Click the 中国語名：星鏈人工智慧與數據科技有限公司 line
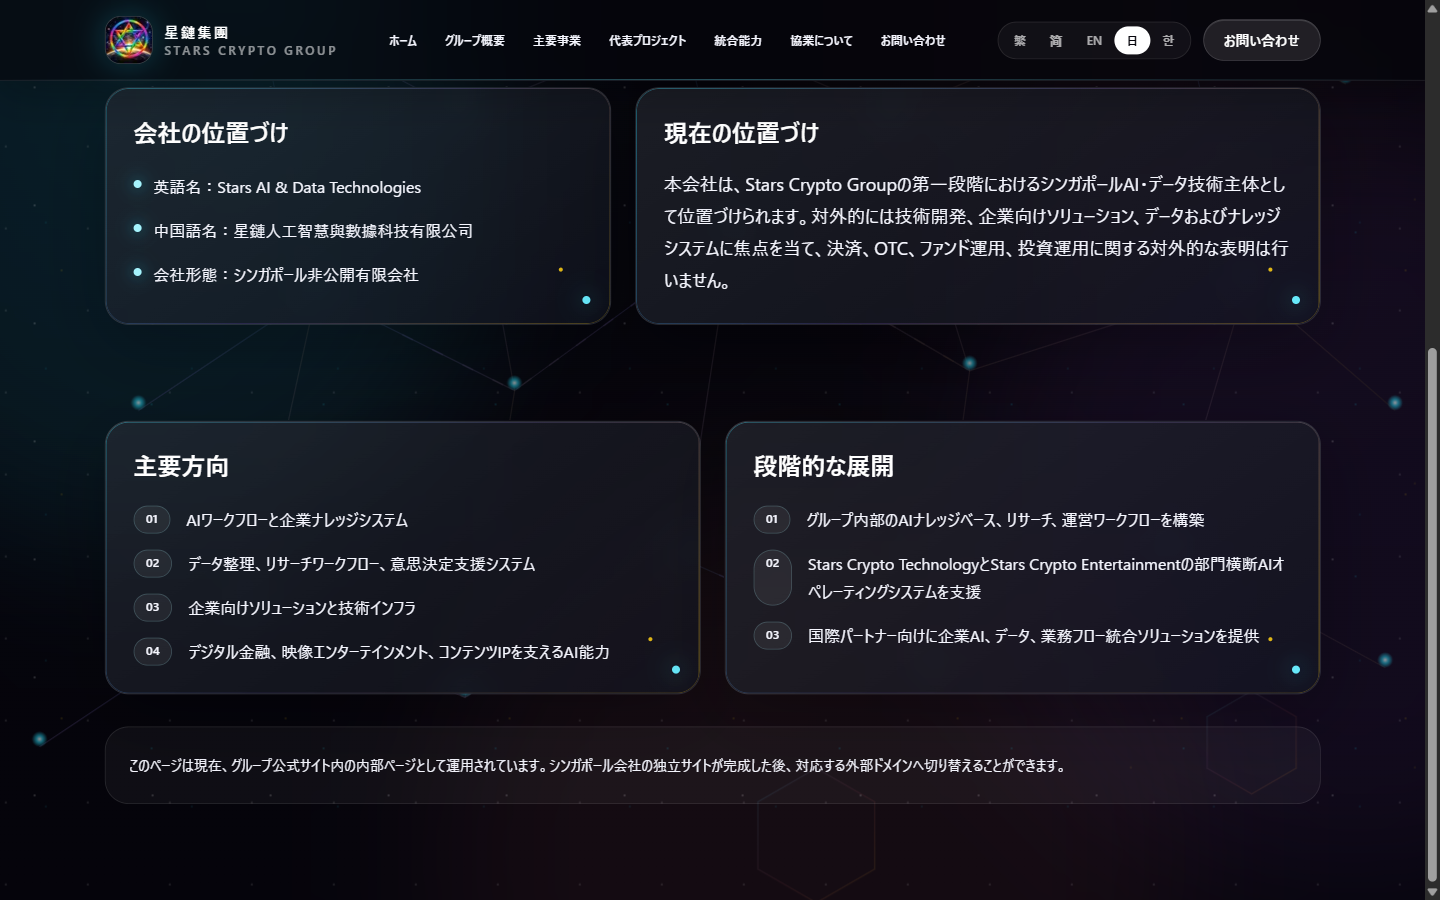The width and height of the screenshot is (1440, 900). [313, 231]
